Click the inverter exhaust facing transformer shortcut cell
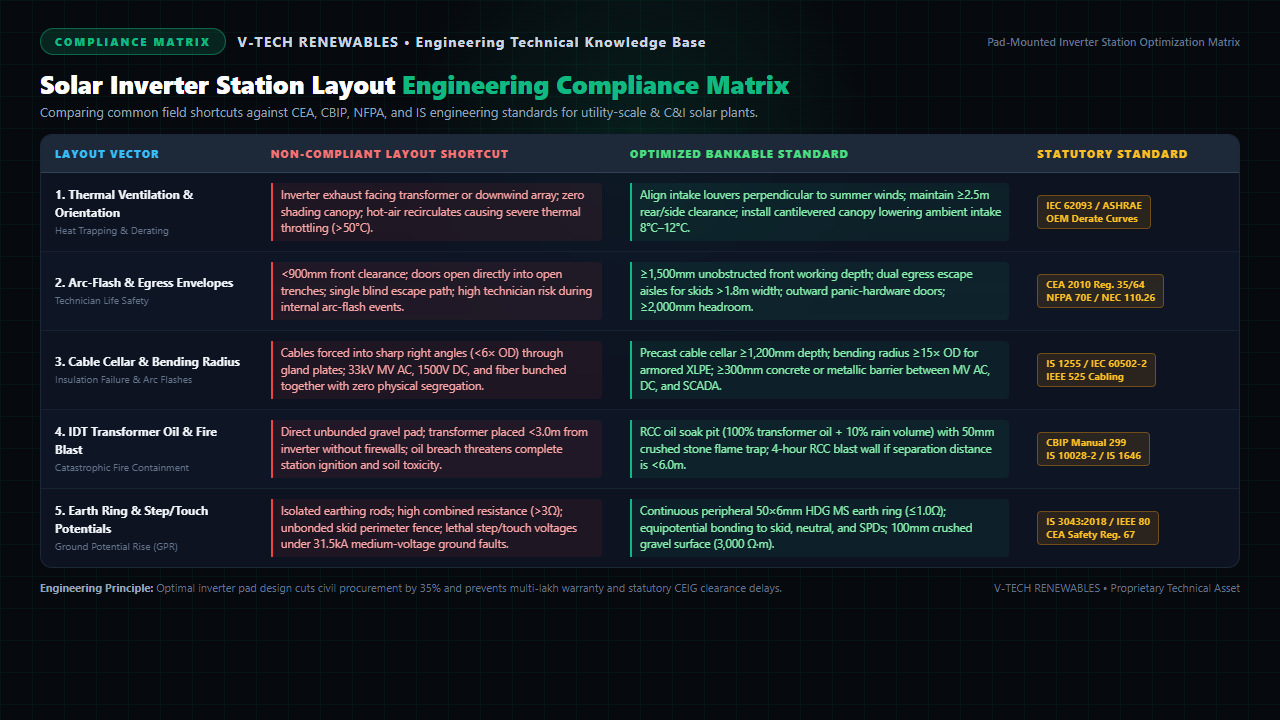This screenshot has height=720, width=1280. pos(436,212)
